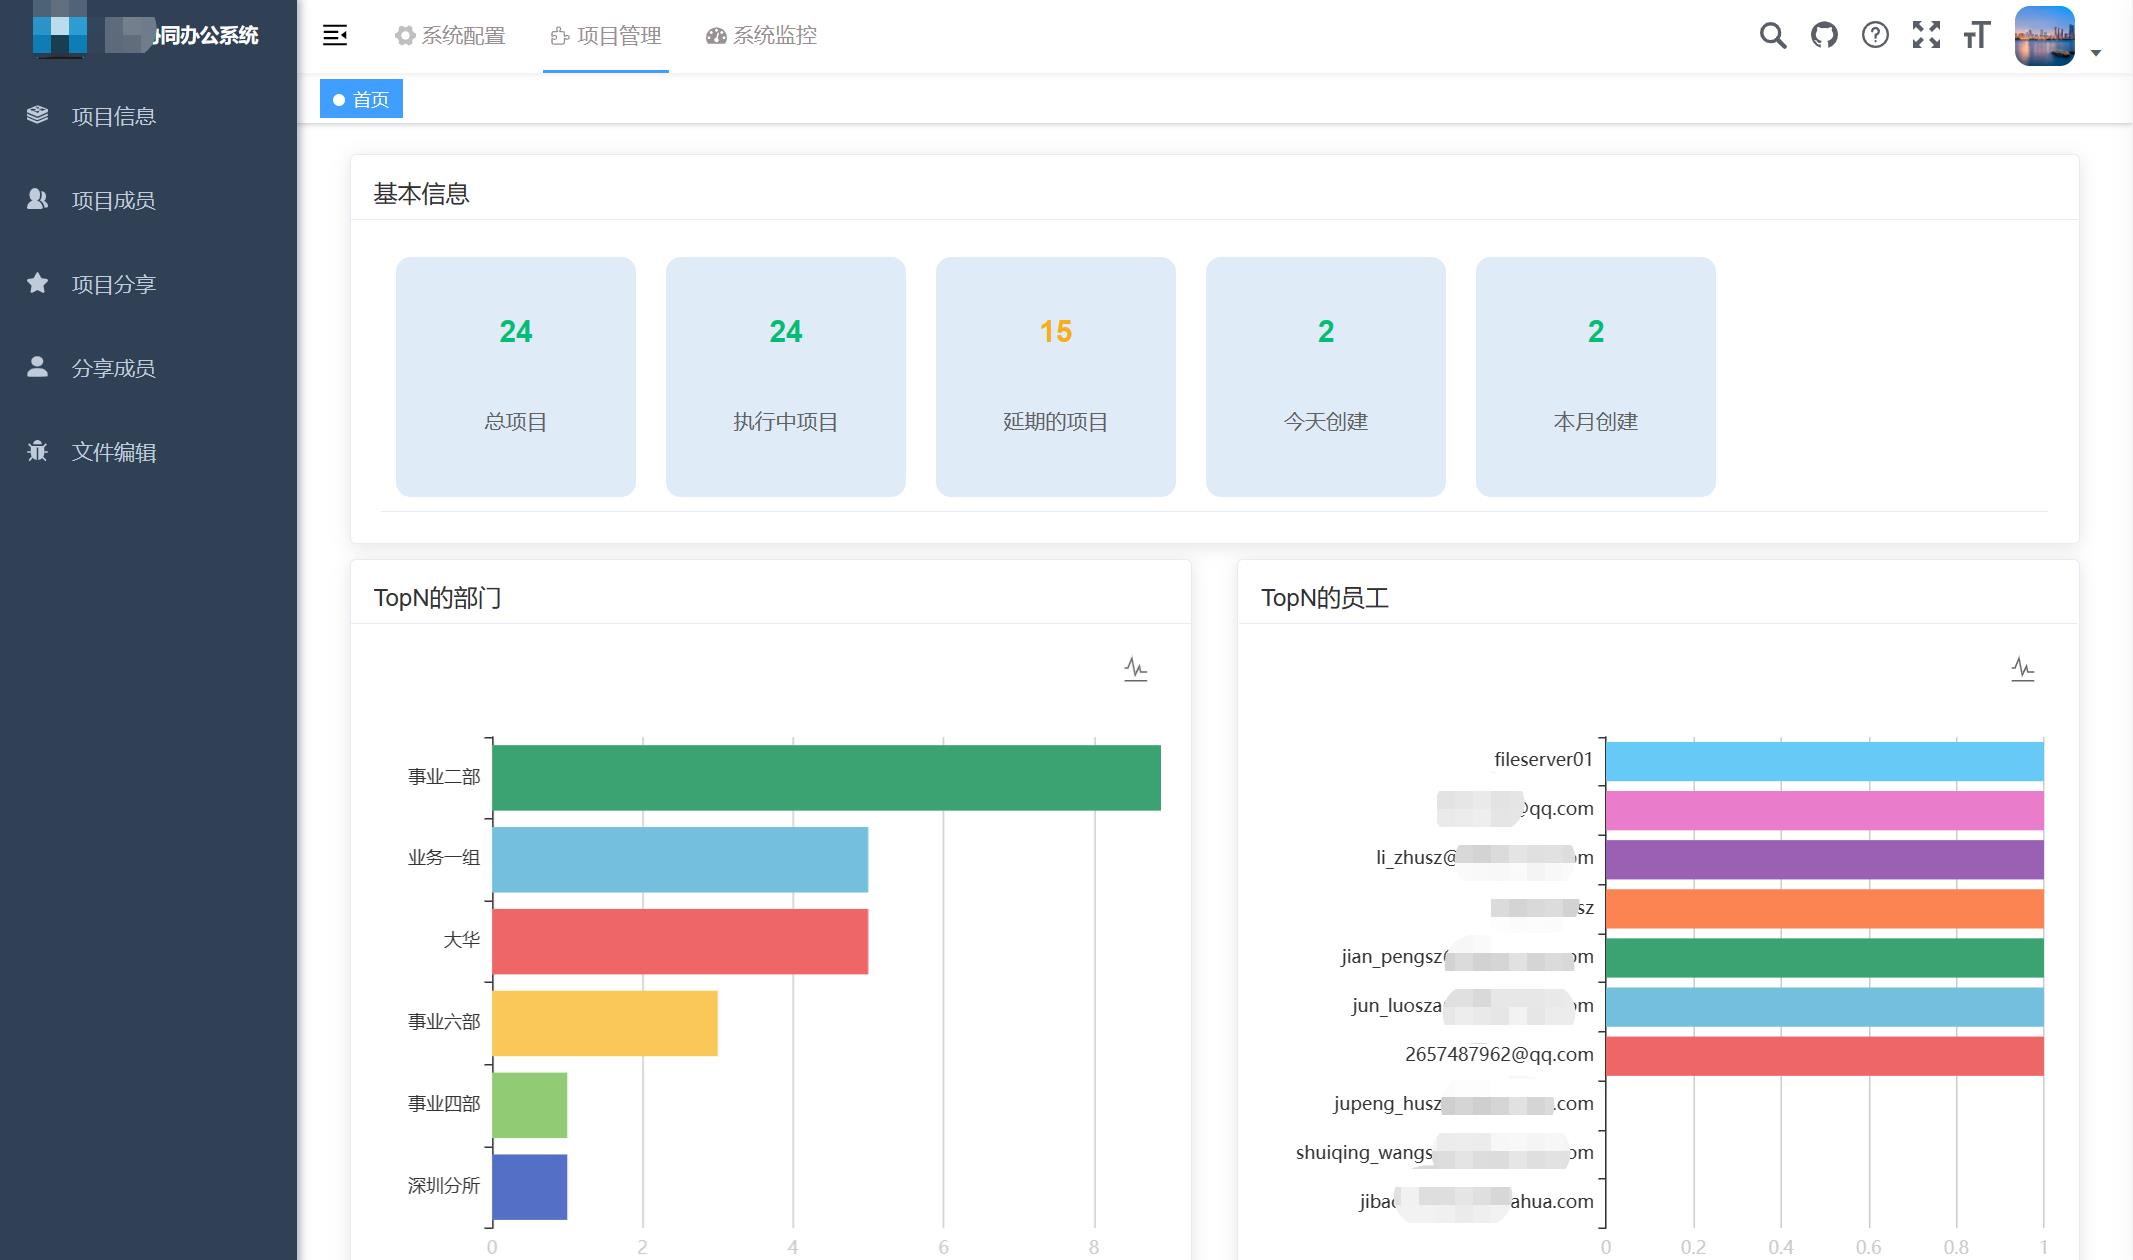Collapse the sidebar with hamburger icon
The height and width of the screenshot is (1260, 2133).
tap(335, 36)
